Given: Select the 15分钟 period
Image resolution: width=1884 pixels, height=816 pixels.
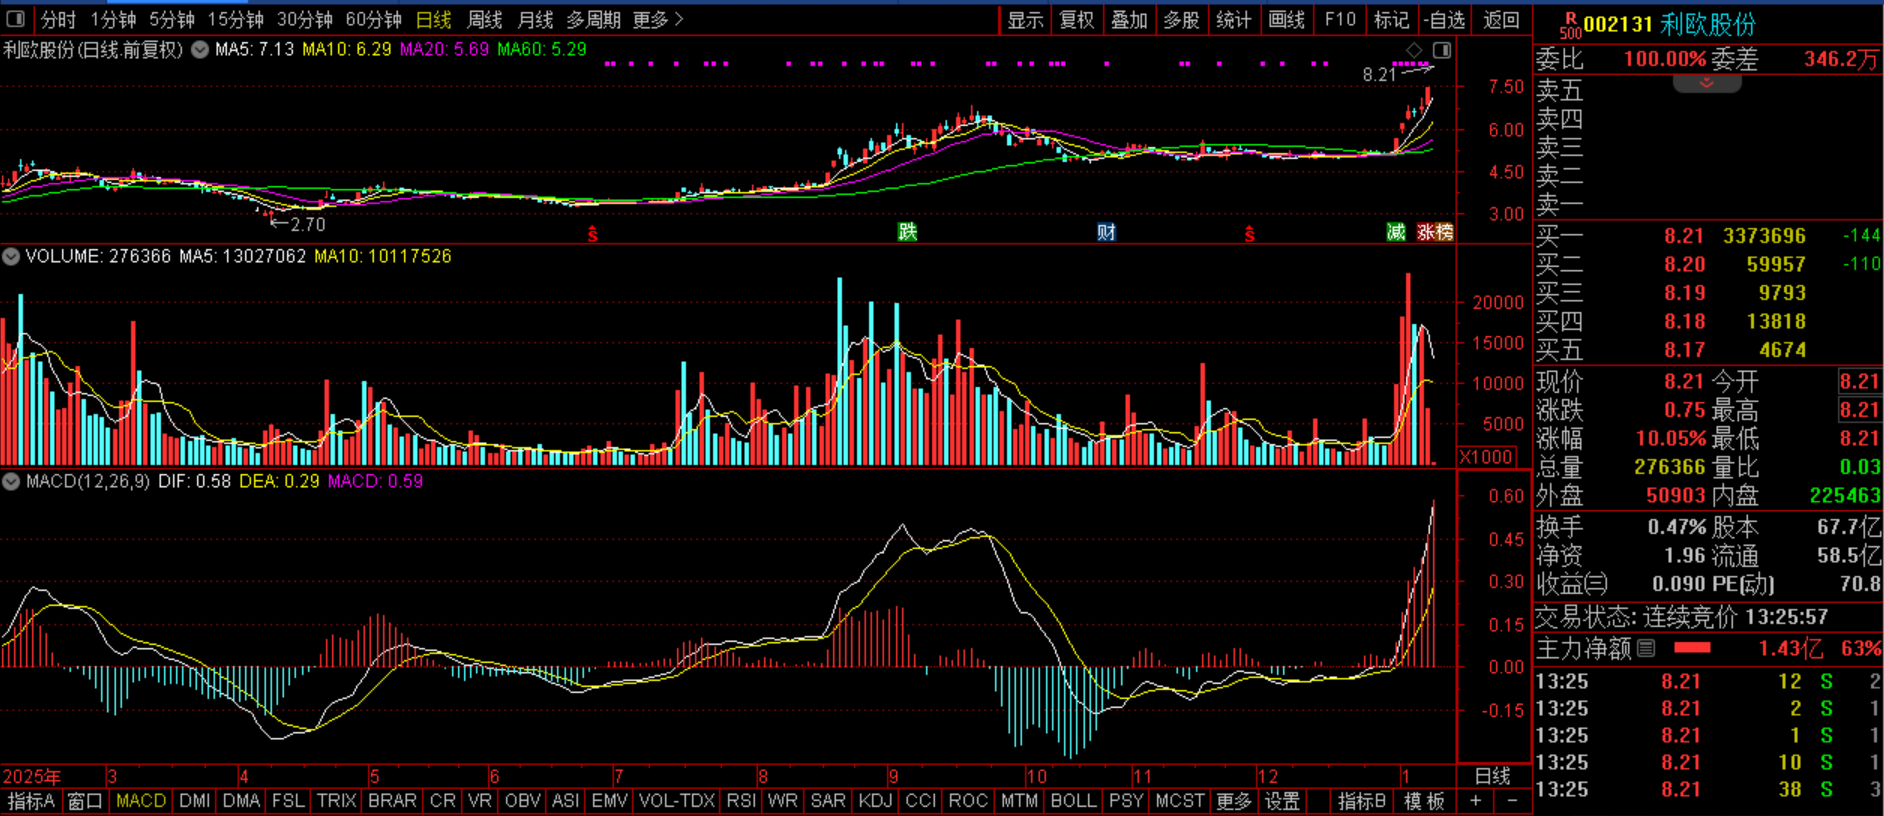Looking at the screenshot, I should (x=236, y=19).
